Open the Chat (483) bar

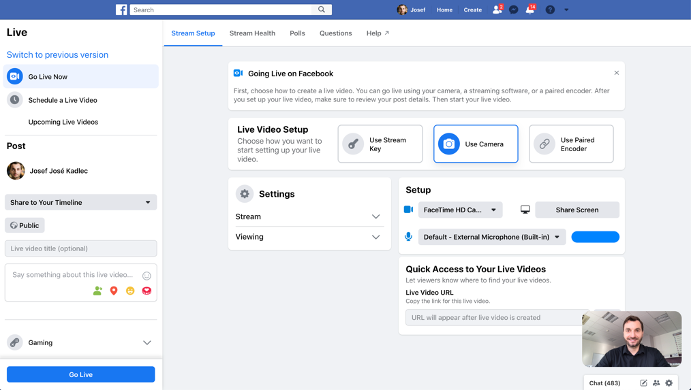(x=604, y=383)
